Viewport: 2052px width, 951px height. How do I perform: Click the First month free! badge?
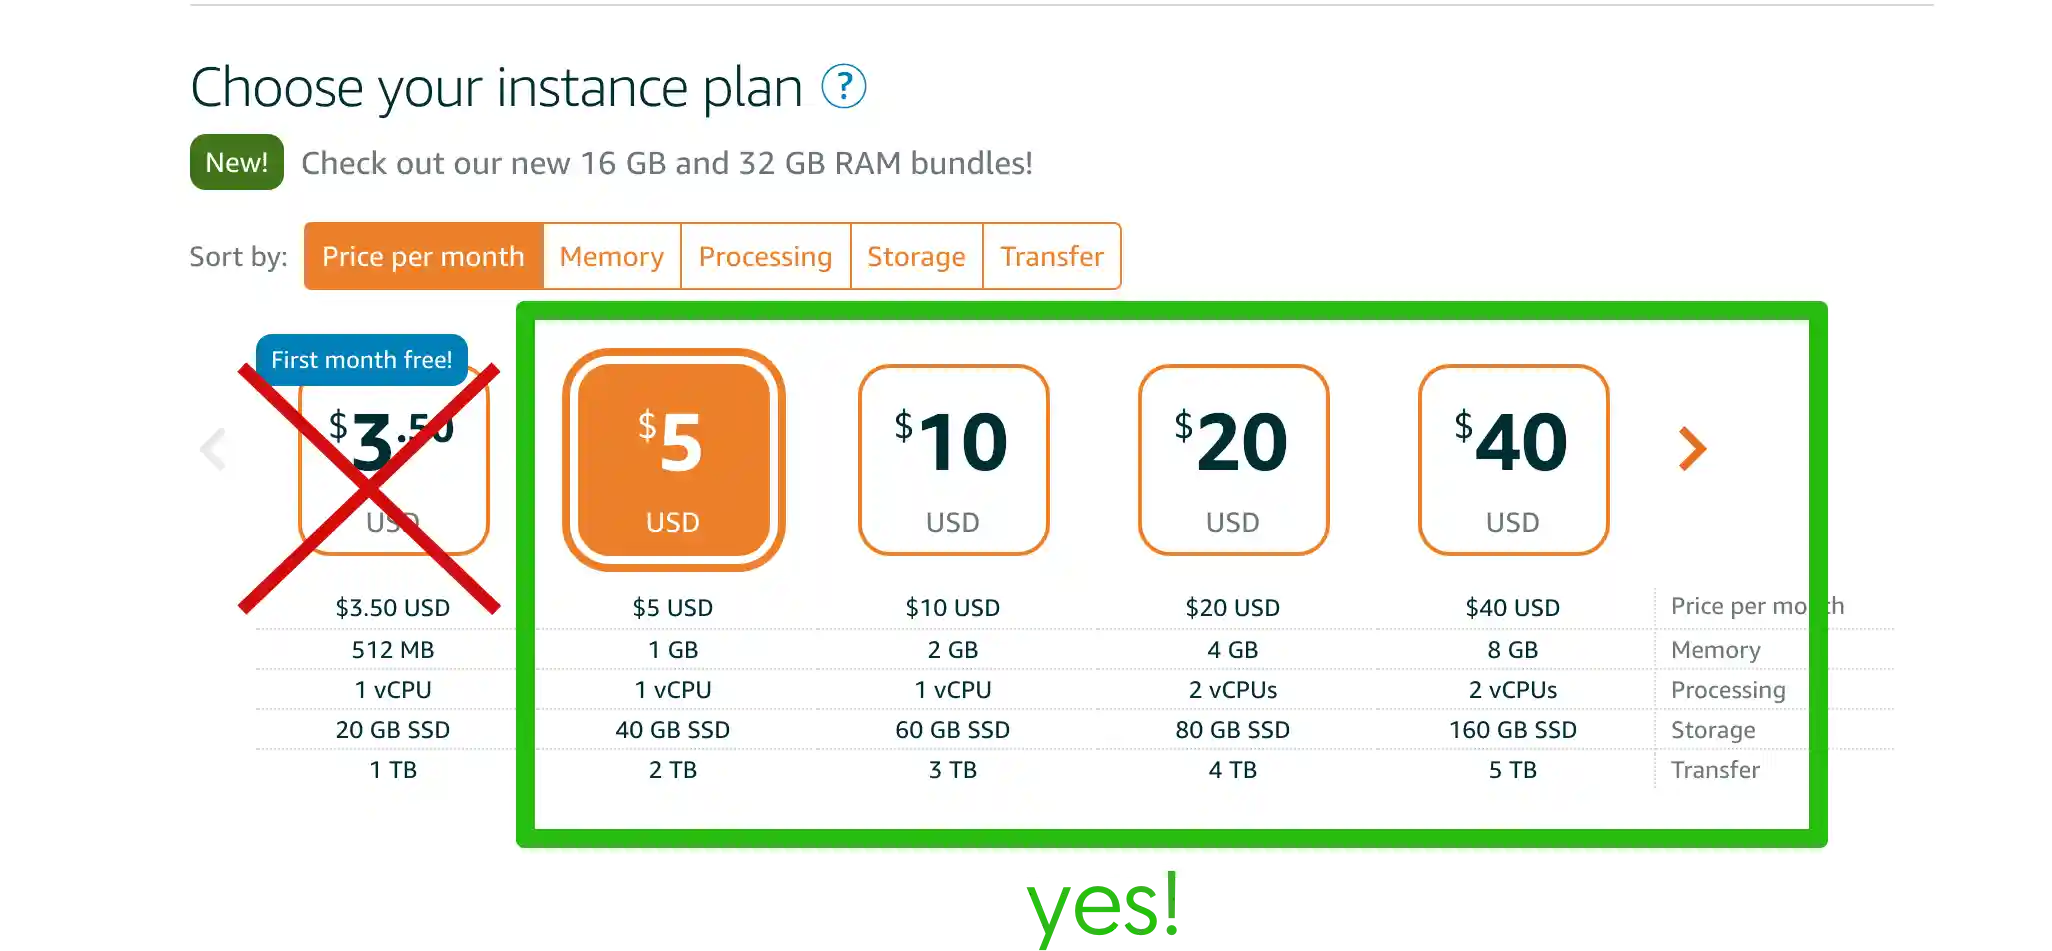361,360
